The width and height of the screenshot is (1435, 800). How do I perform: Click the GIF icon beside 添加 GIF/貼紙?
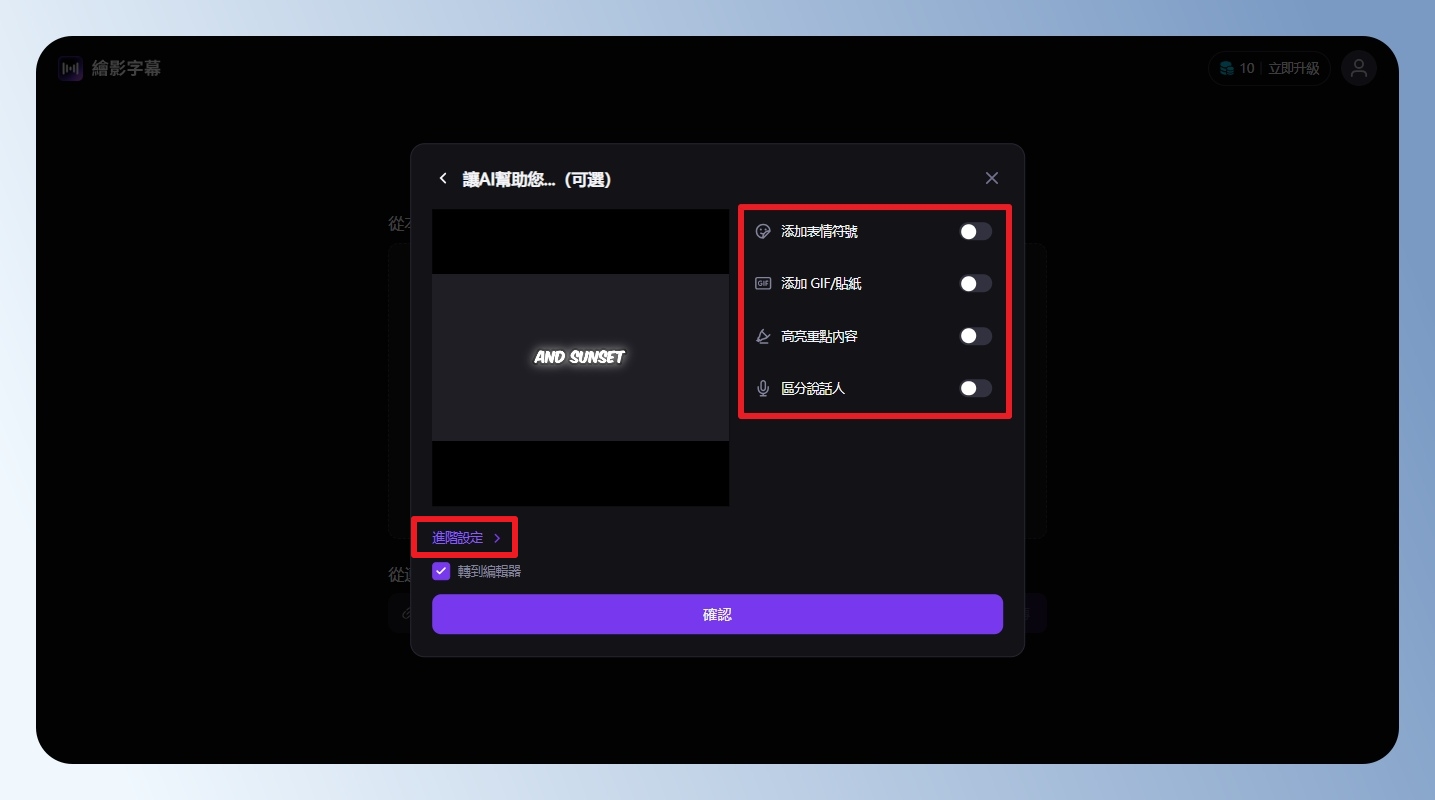point(763,284)
